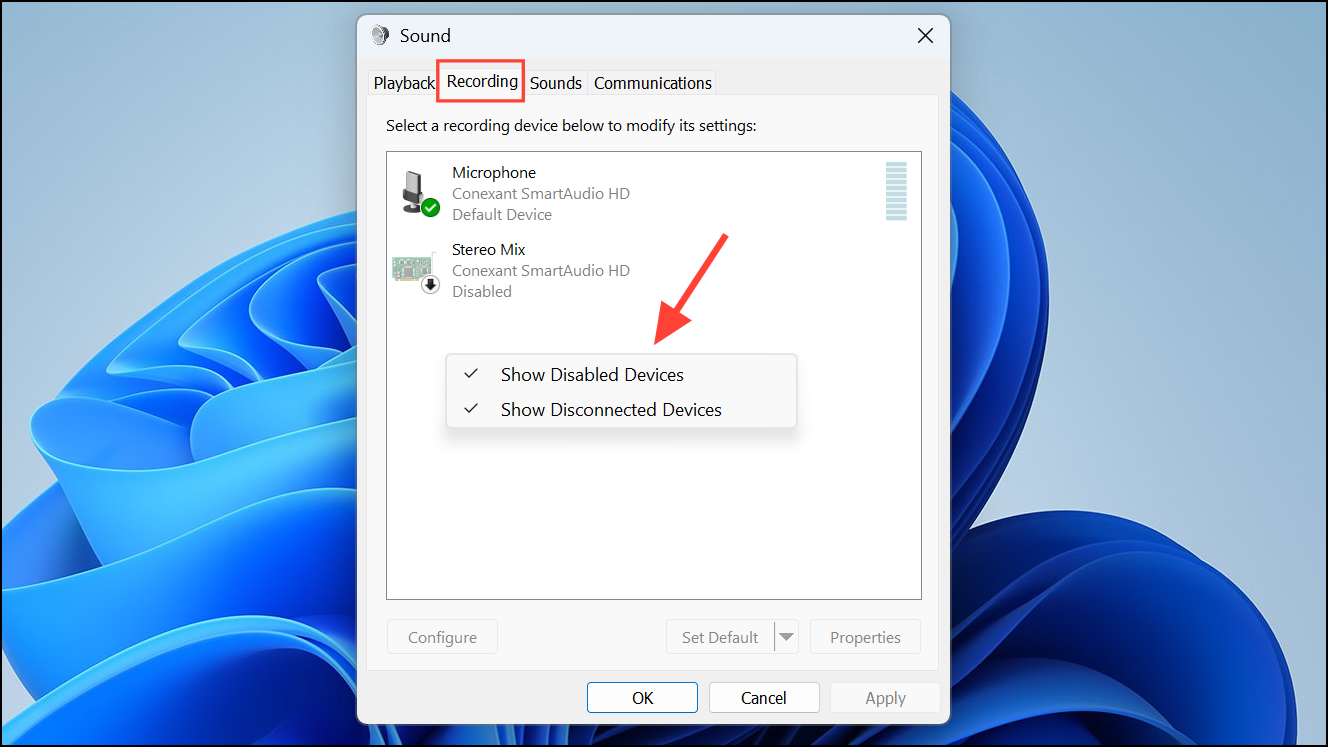Click the Default Device status text

tap(502, 214)
